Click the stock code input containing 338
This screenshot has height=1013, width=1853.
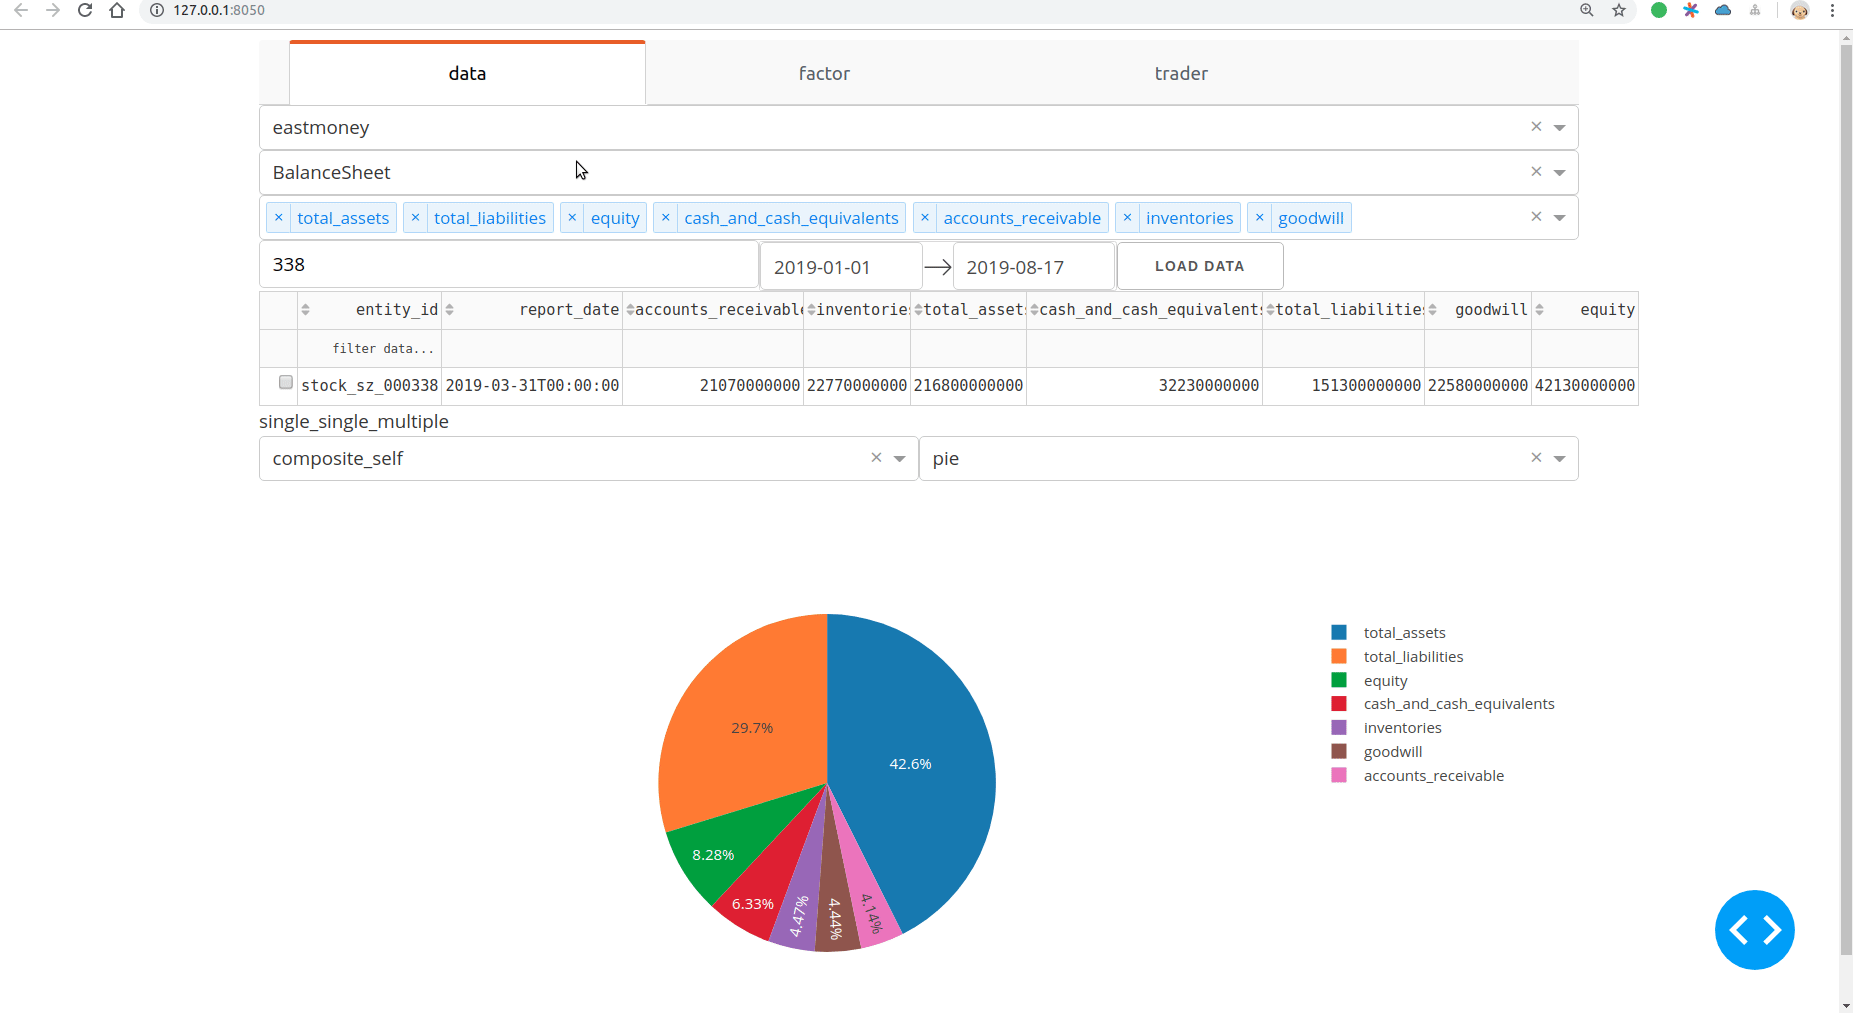pyautogui.click(x=509, y=265)
